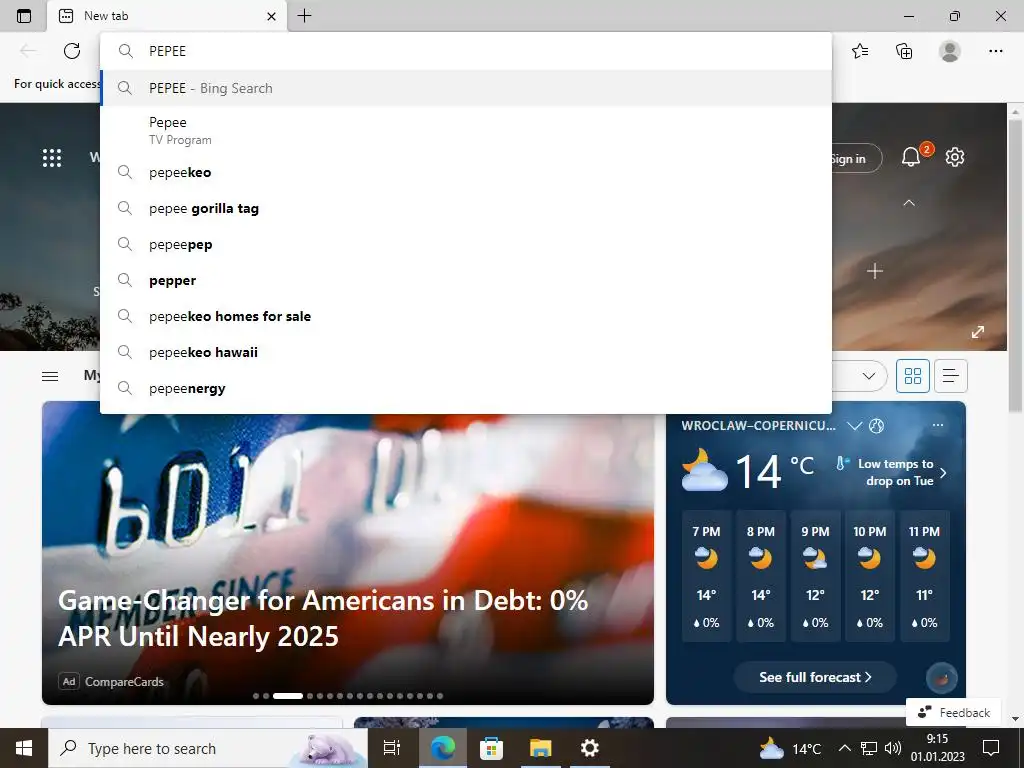Screen dimensions: 1024x768
Task: Expand background image with diagonal arrows
Action: [x=978, y=332]
